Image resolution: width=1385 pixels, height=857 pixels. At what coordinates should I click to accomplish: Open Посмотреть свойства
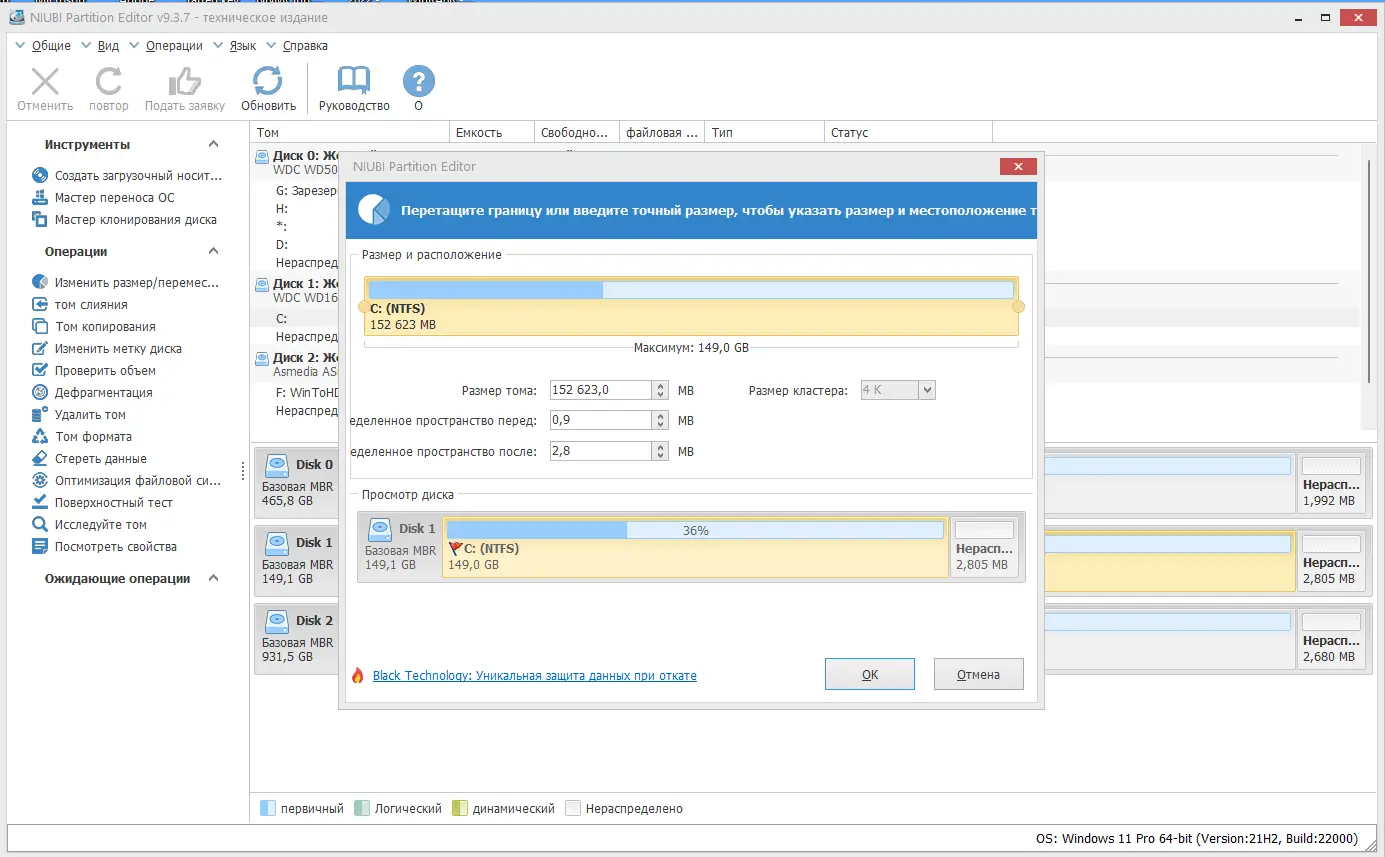[x=104, y=547]
